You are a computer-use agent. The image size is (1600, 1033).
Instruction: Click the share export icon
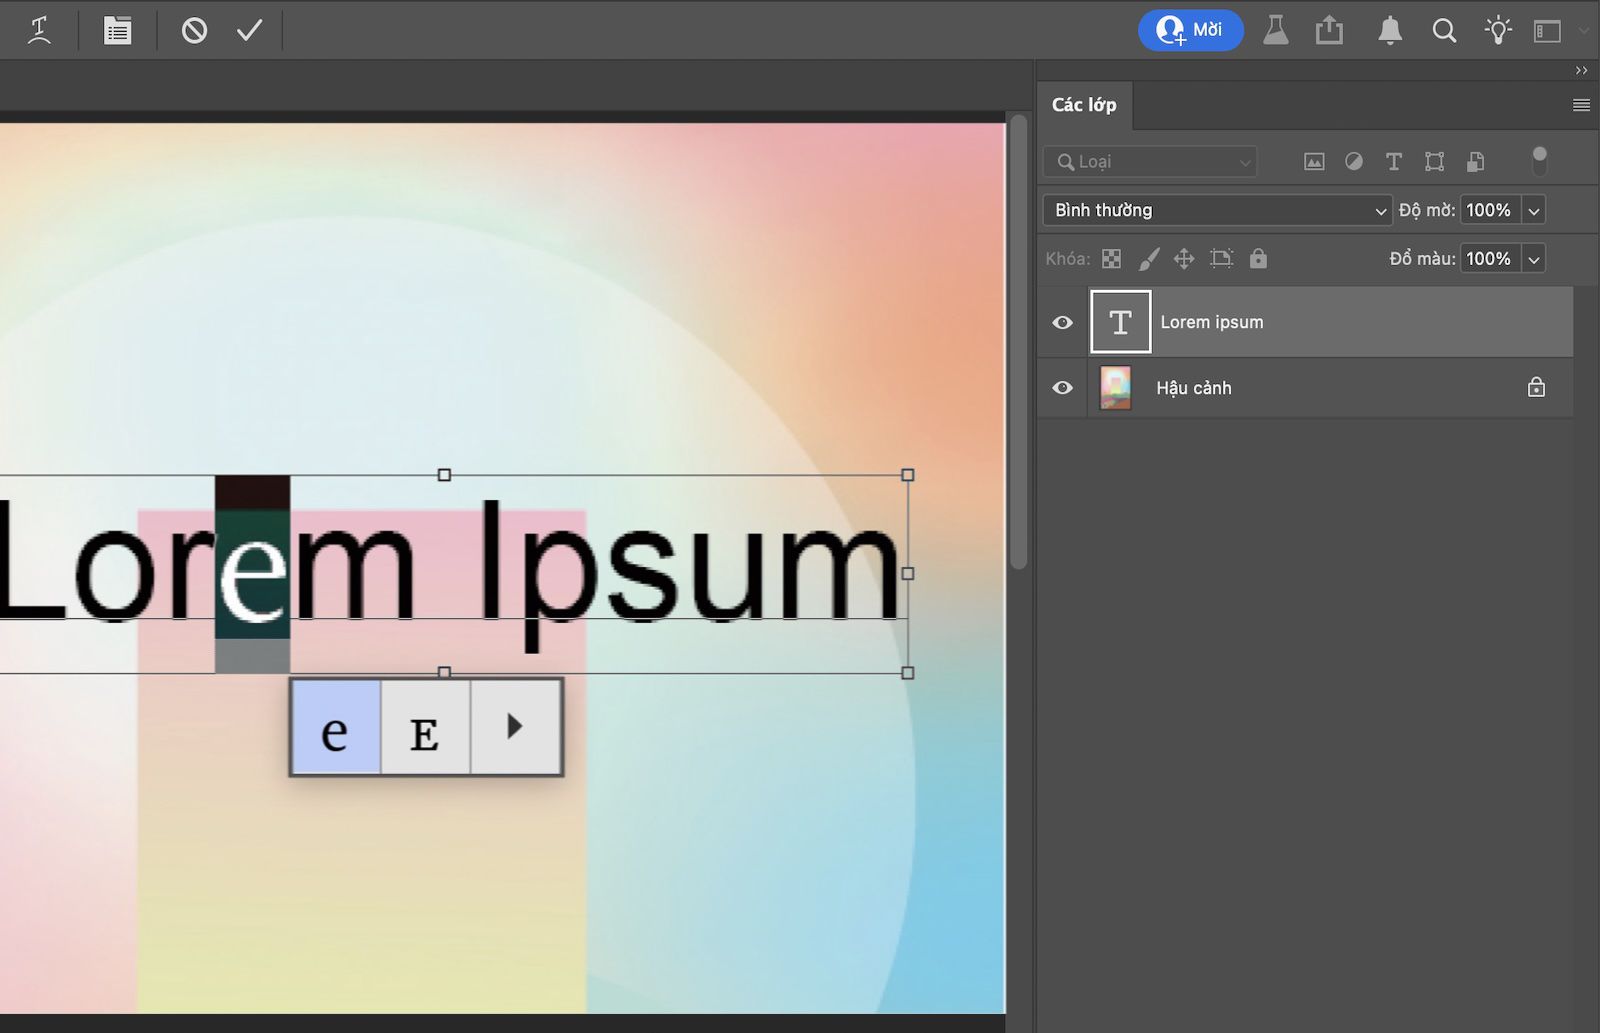[x=1329, y=30]
